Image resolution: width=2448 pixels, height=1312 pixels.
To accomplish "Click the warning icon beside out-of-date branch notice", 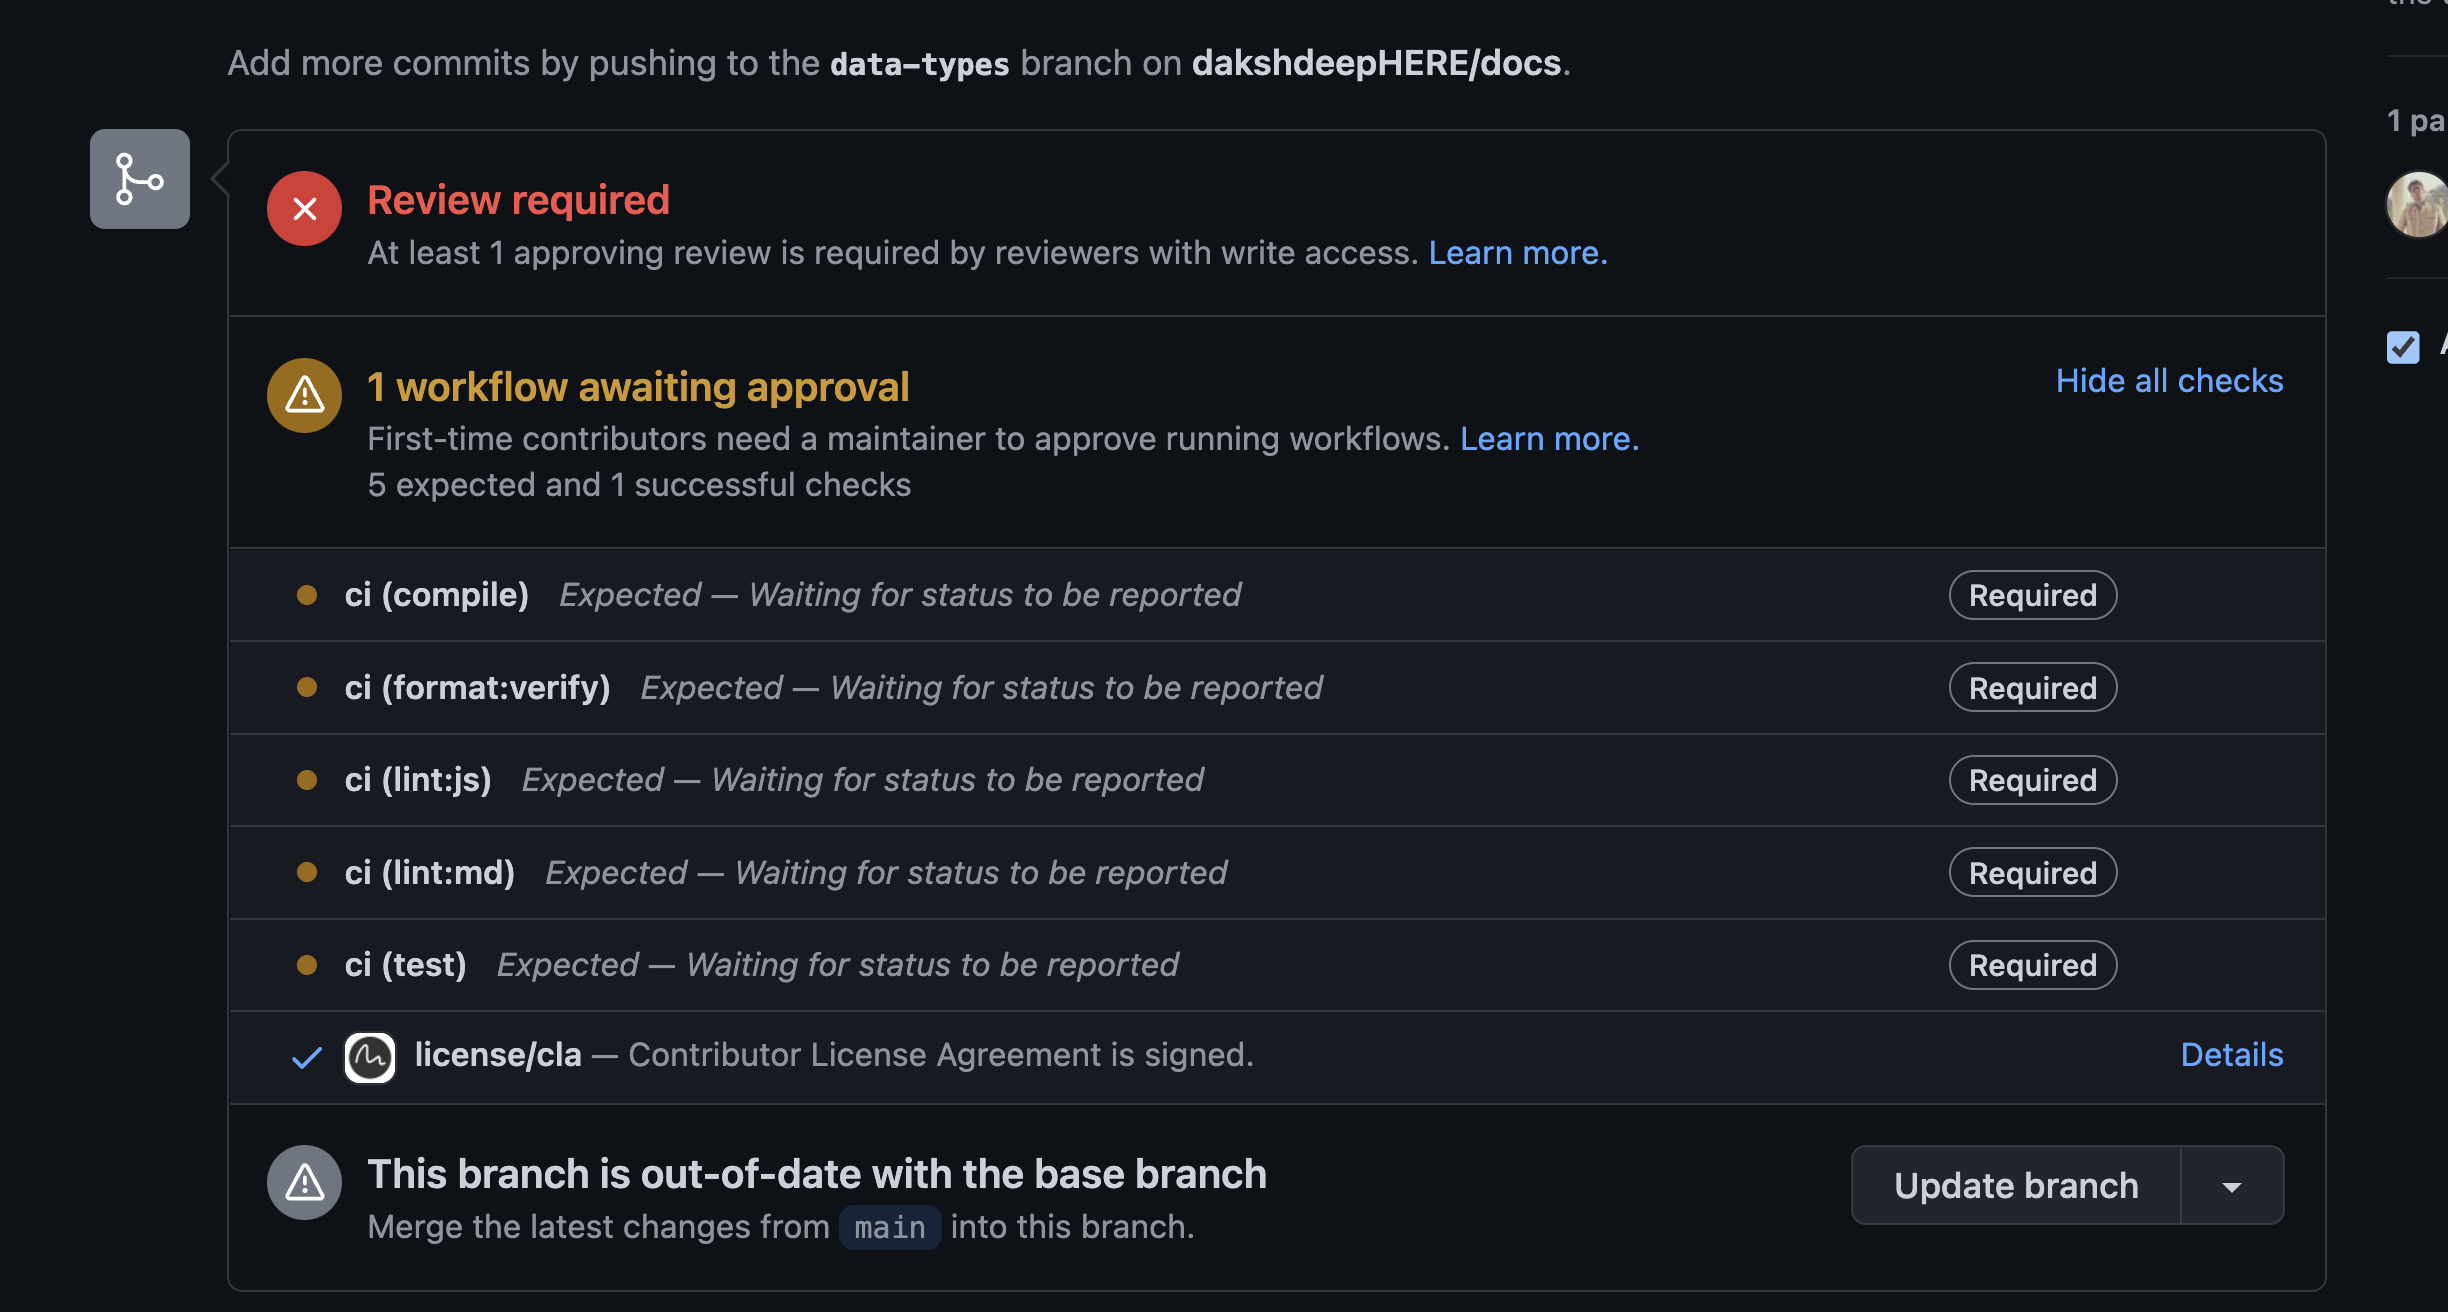I will click(x=303, y=1182).
